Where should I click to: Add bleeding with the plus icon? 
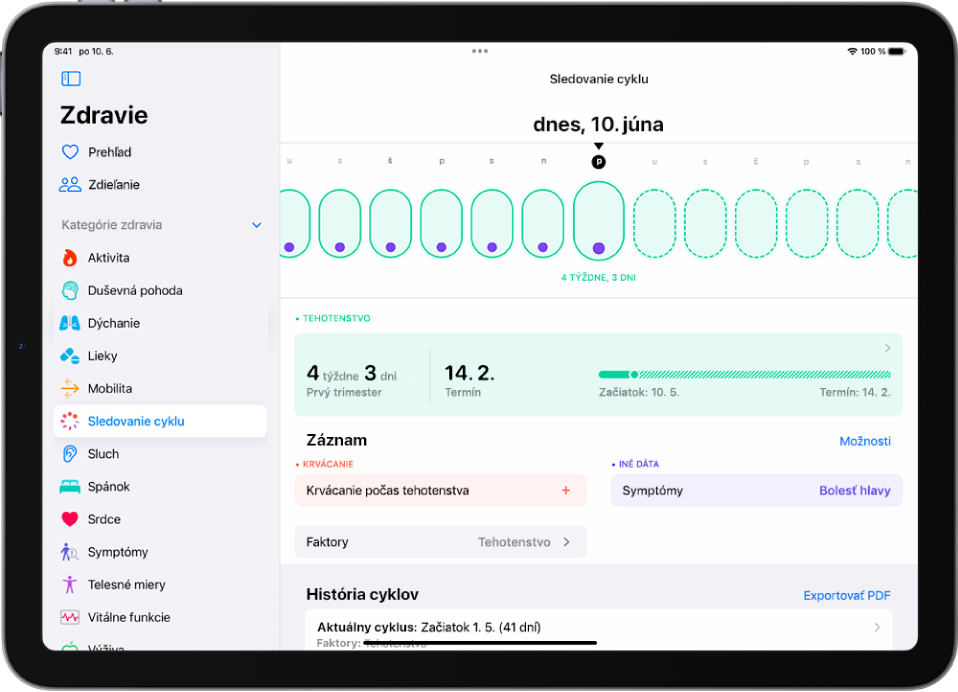(x=566, y=490)
